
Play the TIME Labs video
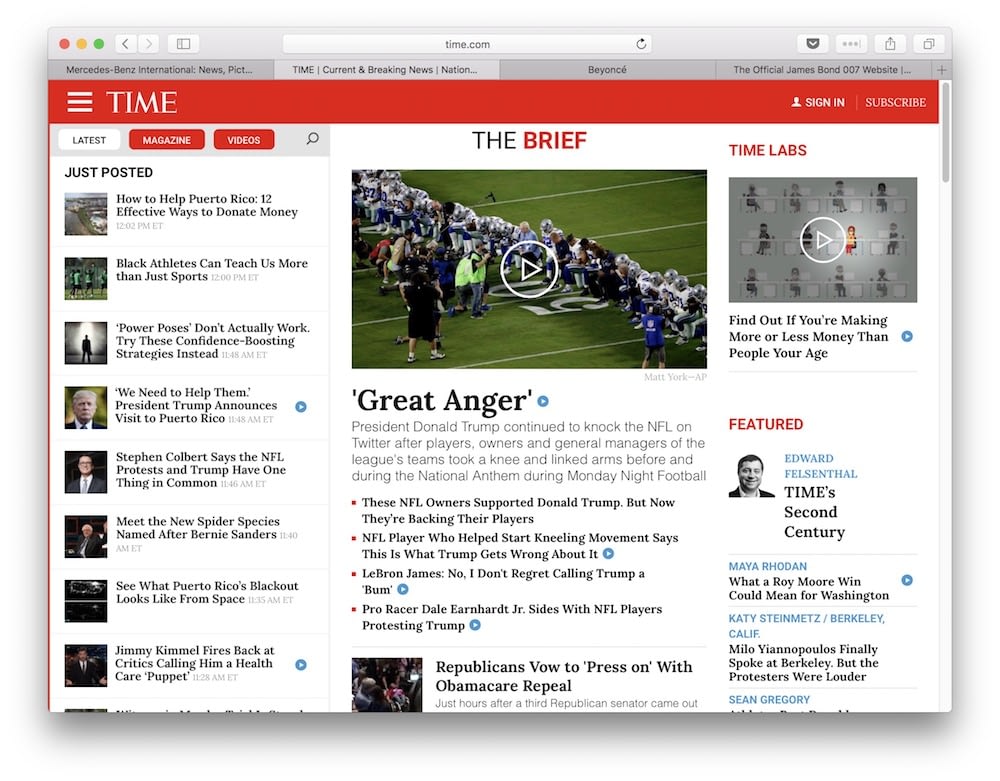823,240
